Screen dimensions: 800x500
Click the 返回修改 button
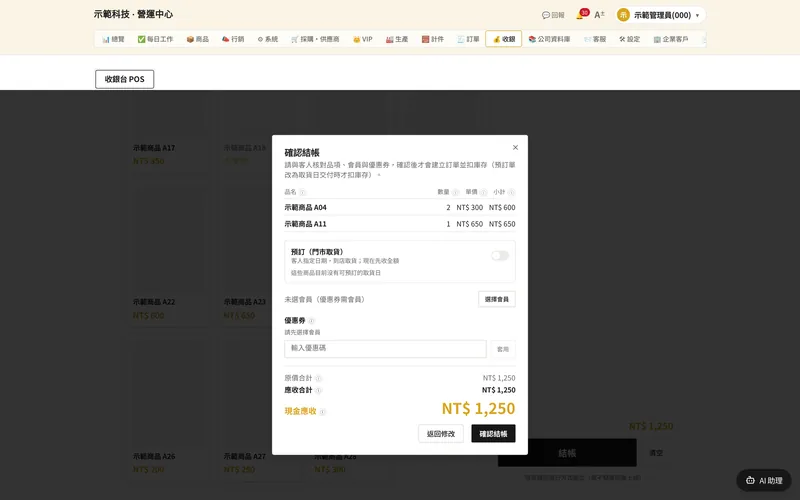[x=441, y=434]
